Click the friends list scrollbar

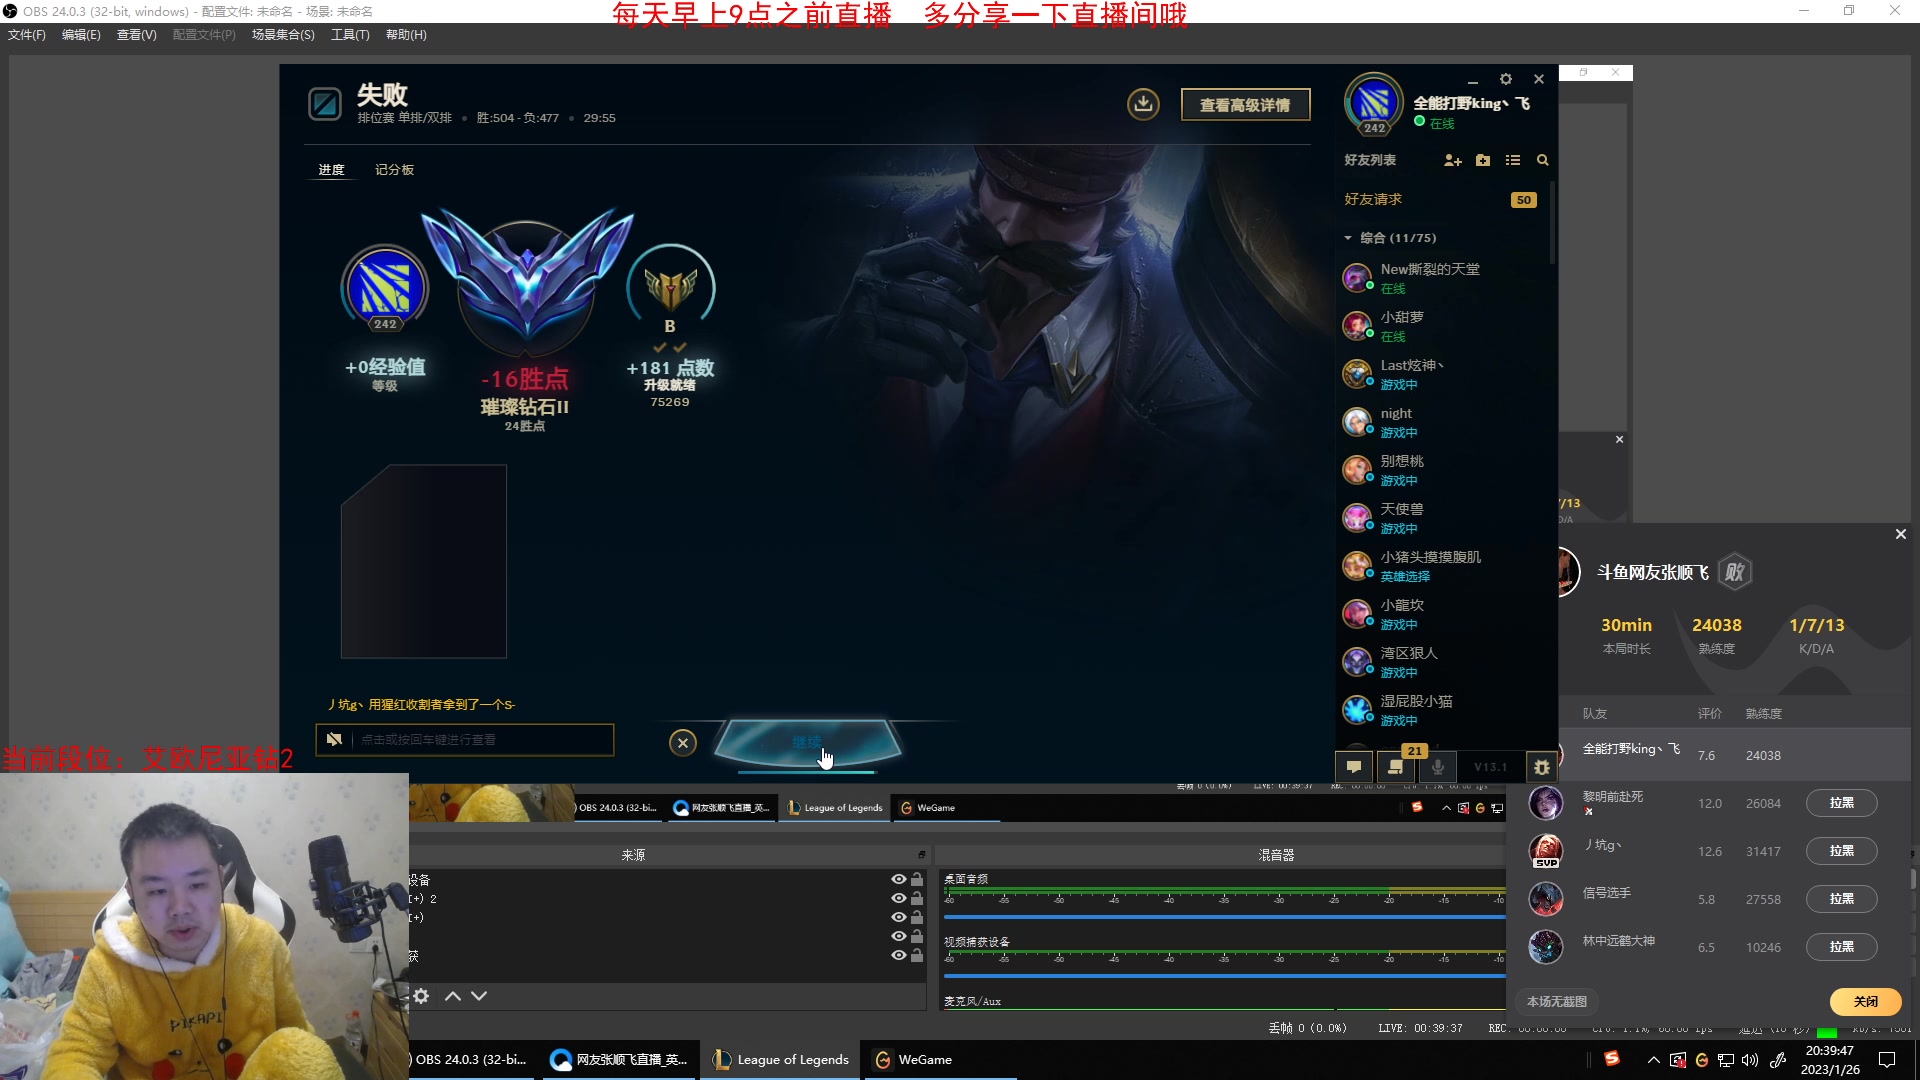click(1552, 223)
